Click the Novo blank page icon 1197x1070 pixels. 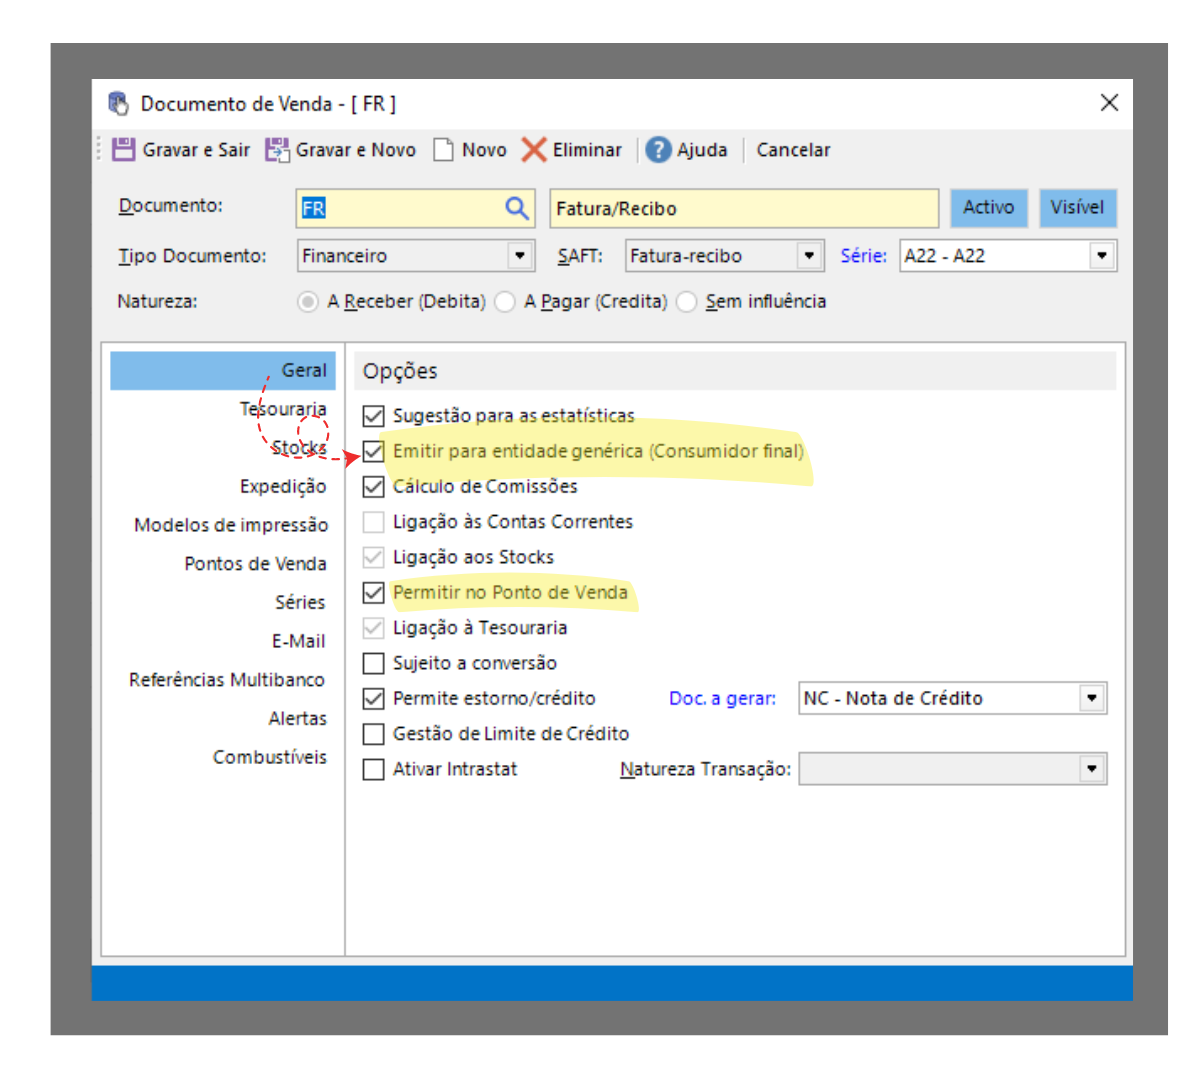[x=443, y=150]
